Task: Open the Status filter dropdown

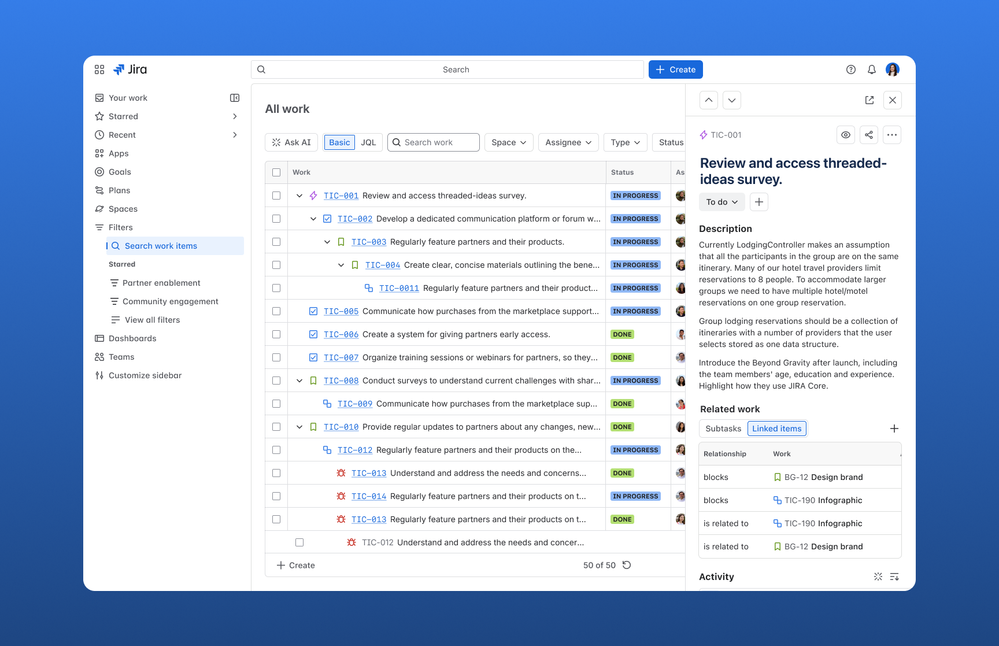Action: coord(671,142)
